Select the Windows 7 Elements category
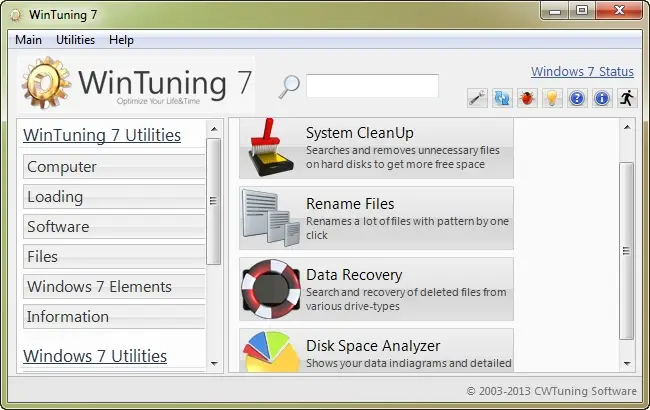This screenshot has width=650, height=410. tap(114, 286)
